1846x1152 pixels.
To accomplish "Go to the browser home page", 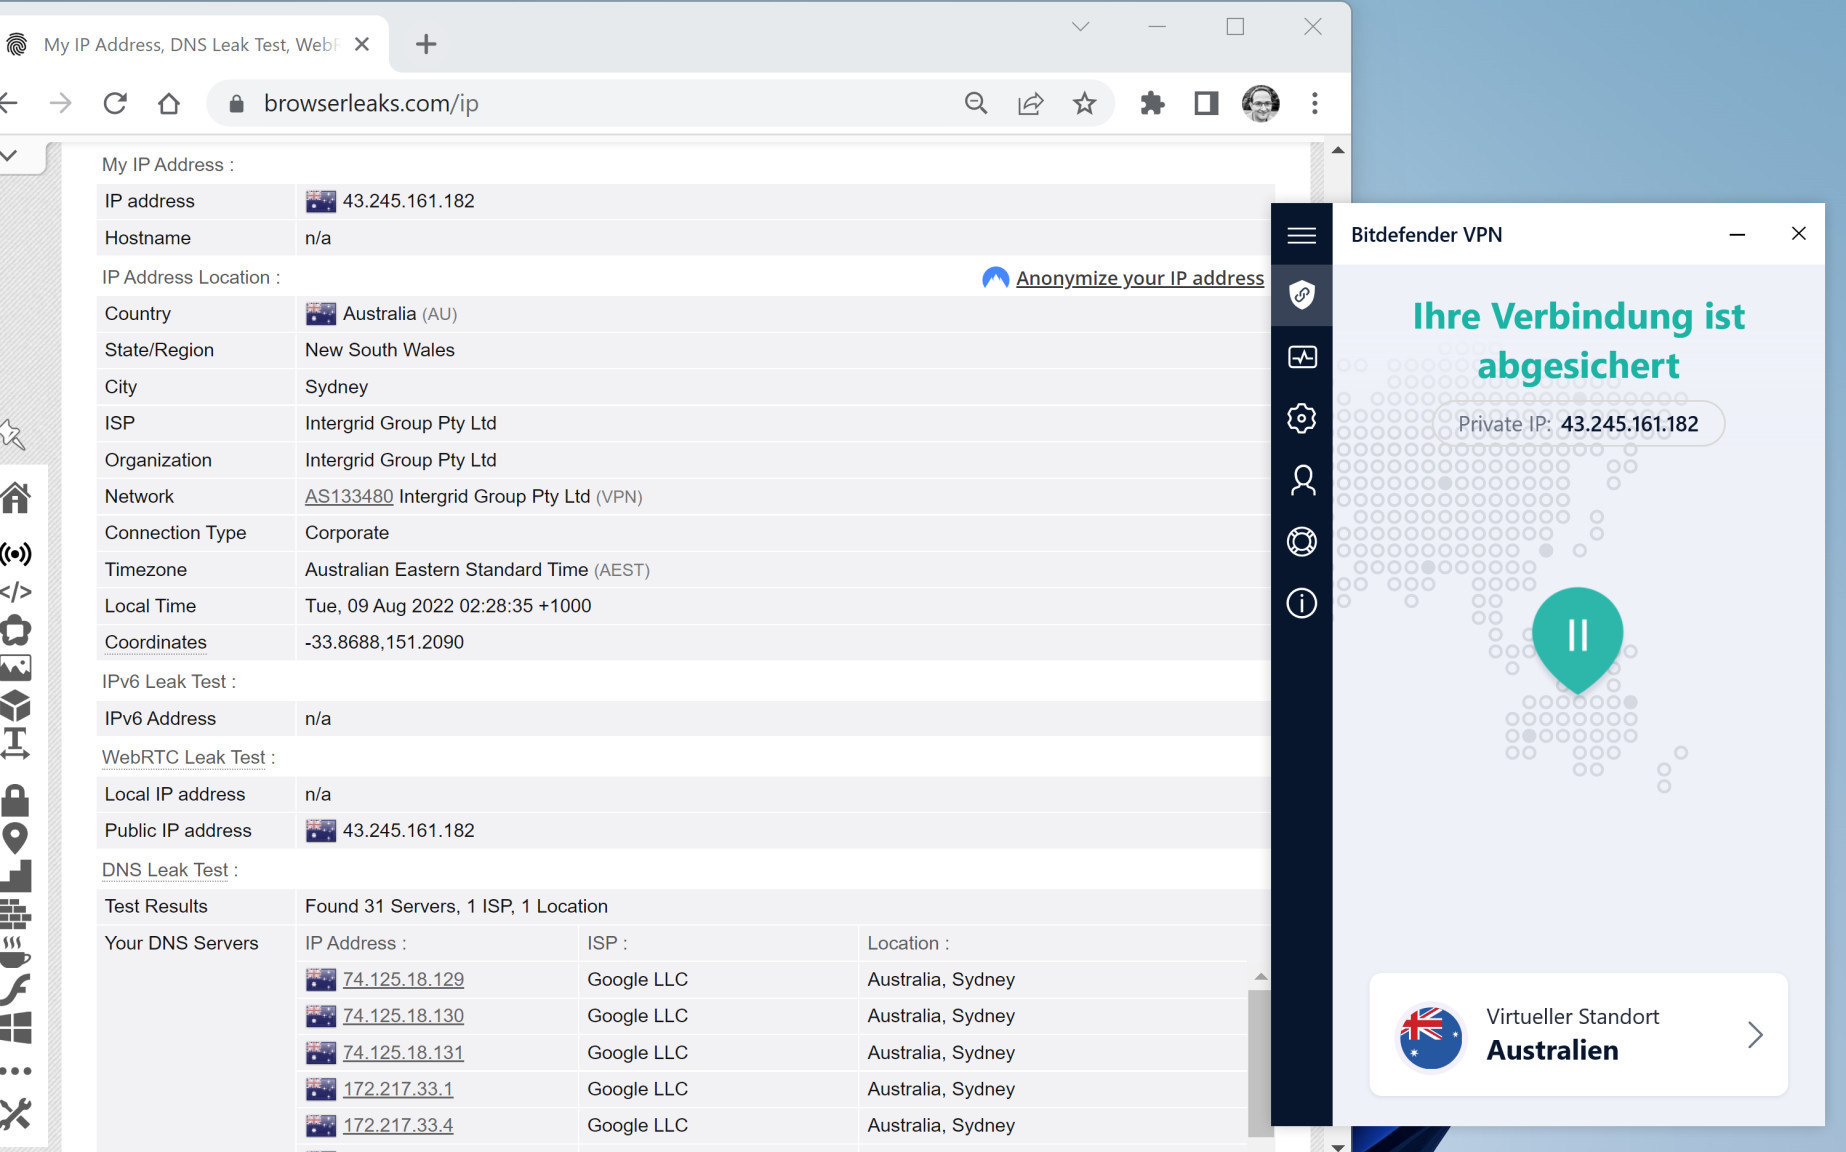I will [169, 103].
